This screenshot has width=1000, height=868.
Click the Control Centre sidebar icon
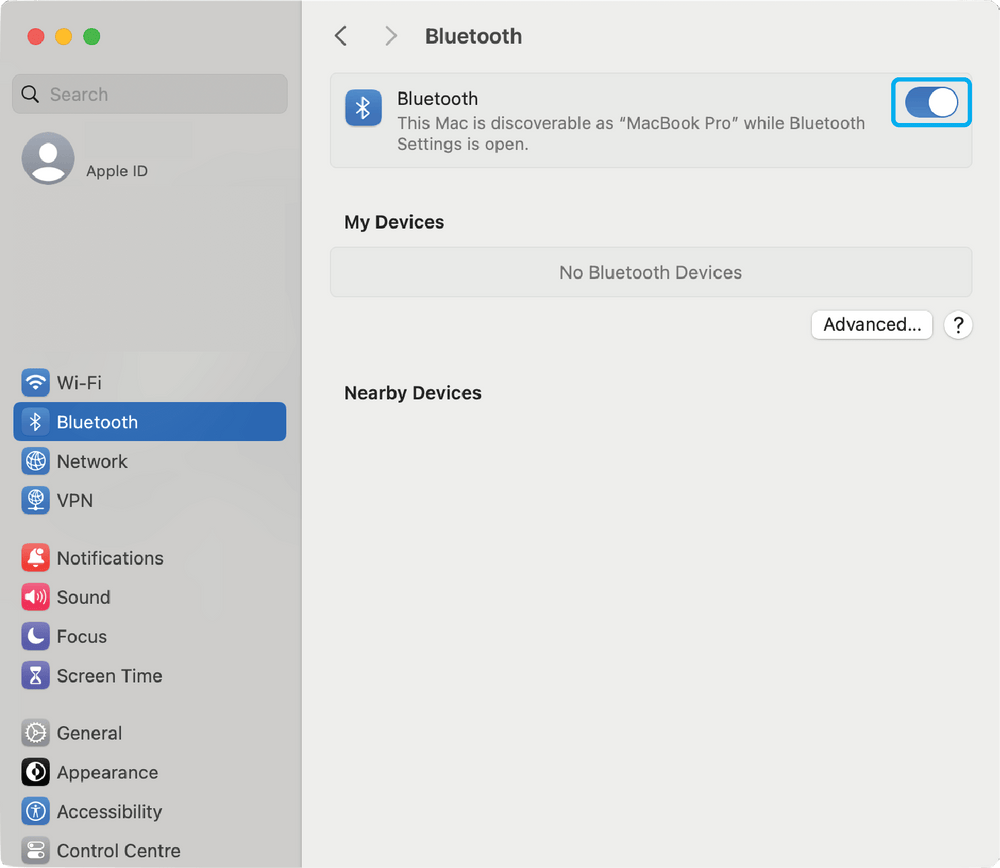(36, 851)
